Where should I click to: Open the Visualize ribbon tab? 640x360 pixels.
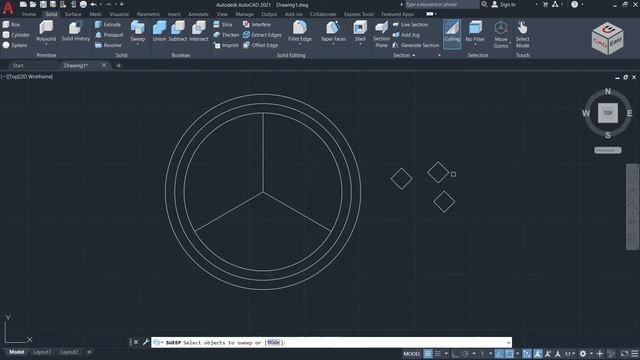(x=119, y=14)
